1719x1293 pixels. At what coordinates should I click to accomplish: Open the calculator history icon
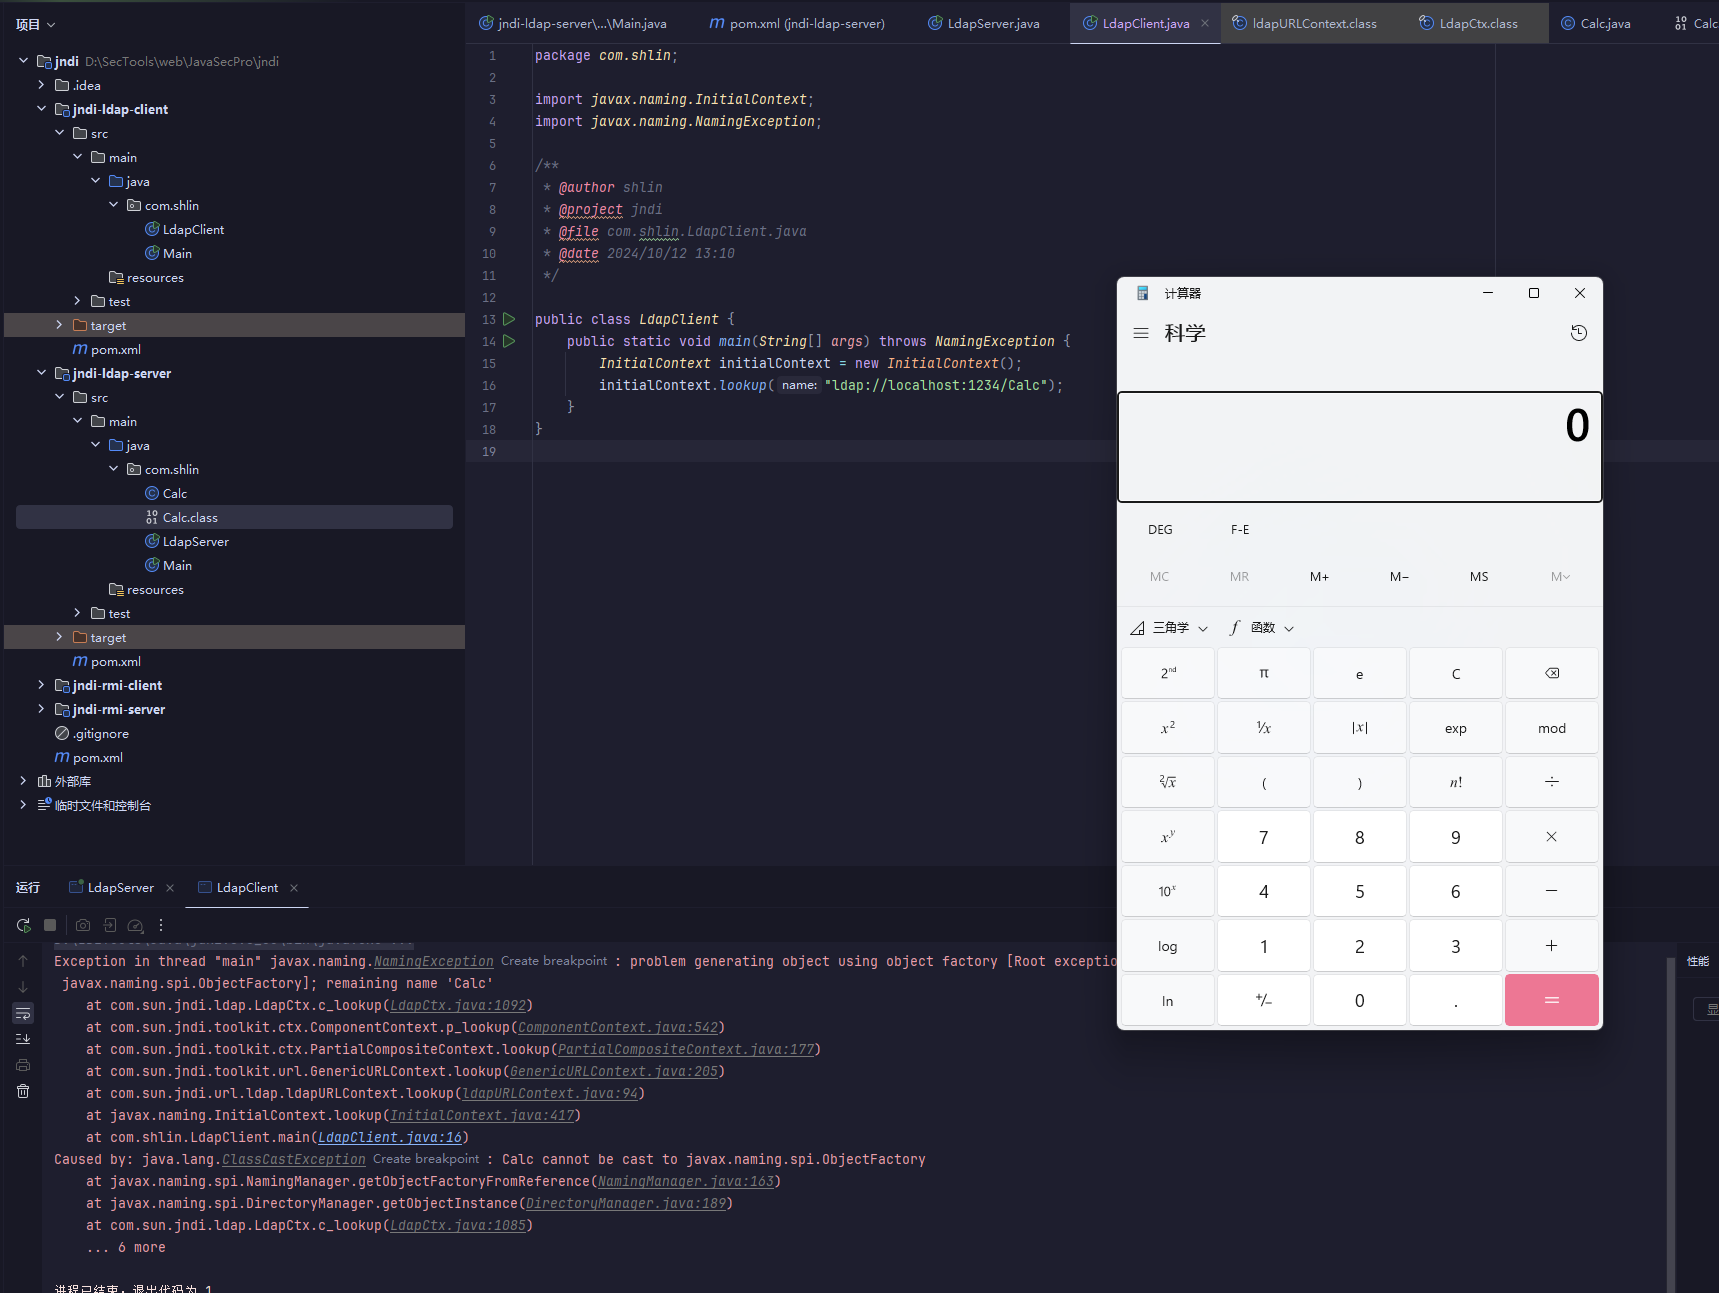point(1578,333)
